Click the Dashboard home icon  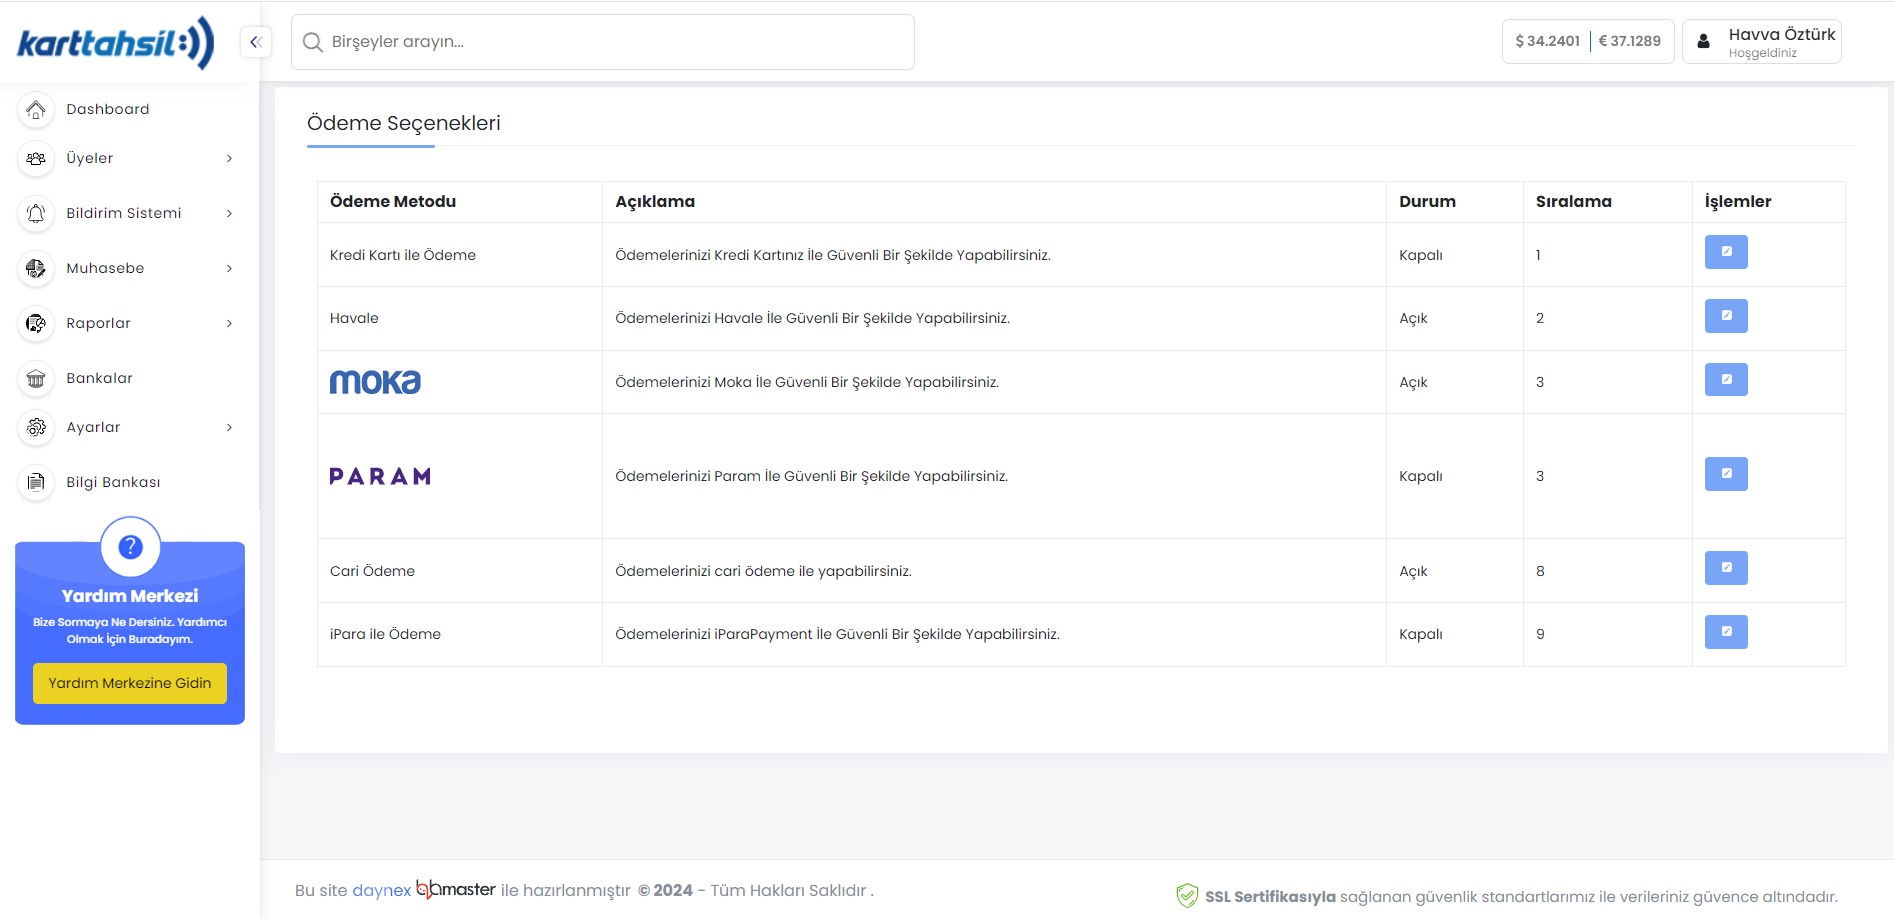pos(36,109)
